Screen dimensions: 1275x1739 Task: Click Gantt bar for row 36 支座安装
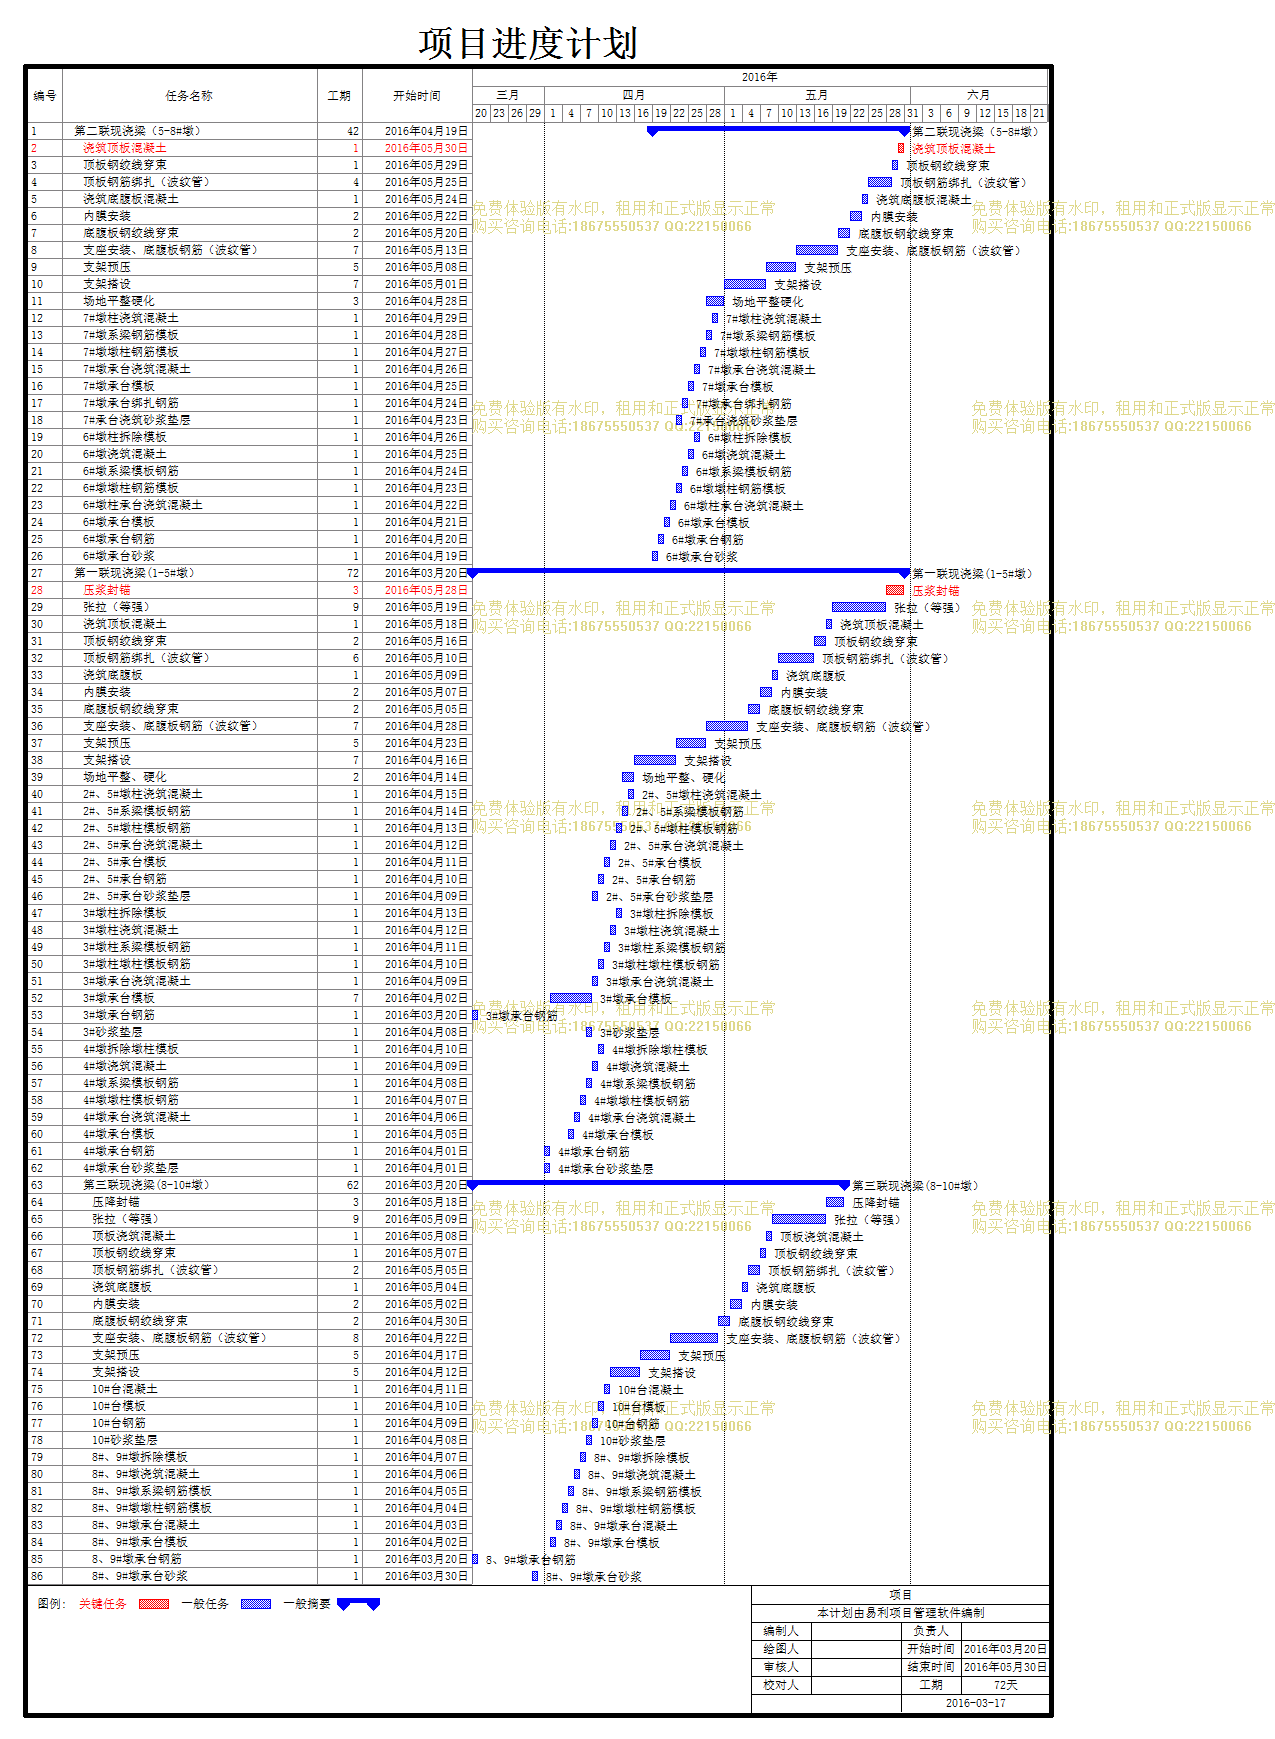[727, 726]
